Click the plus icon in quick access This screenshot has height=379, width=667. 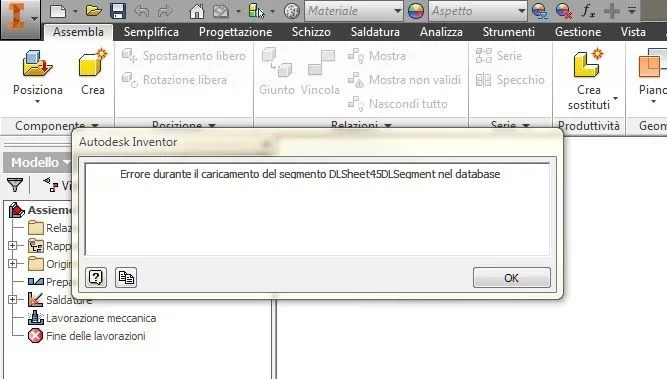(x=612, y=11)
